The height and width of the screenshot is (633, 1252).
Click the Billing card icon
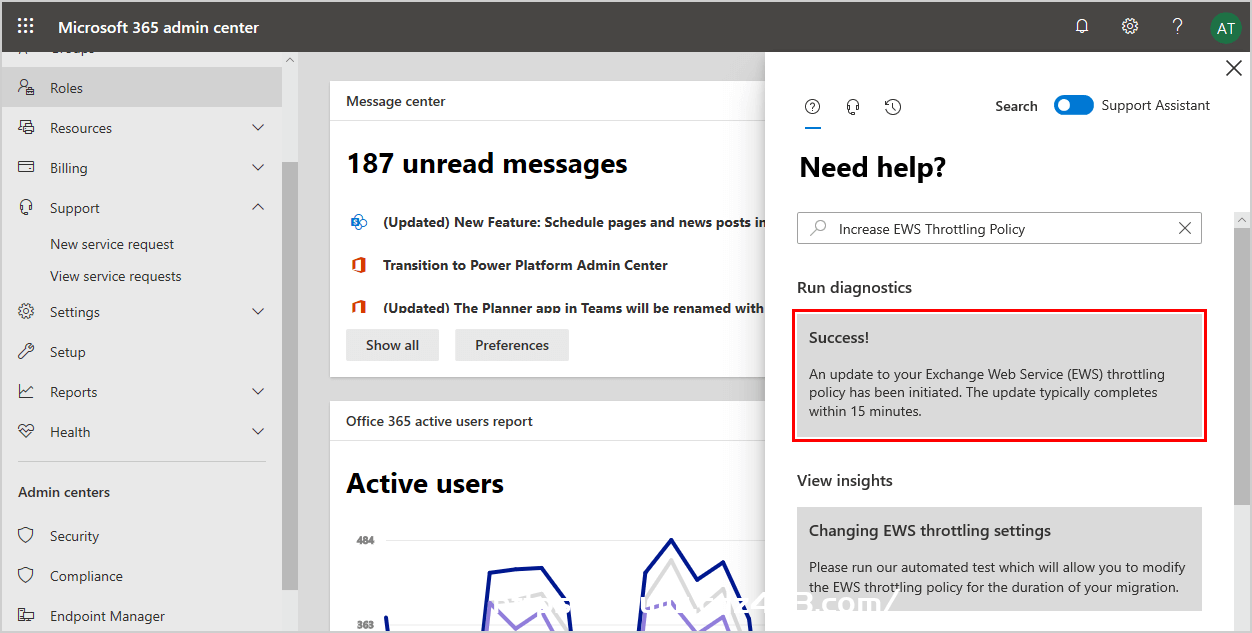27,168
